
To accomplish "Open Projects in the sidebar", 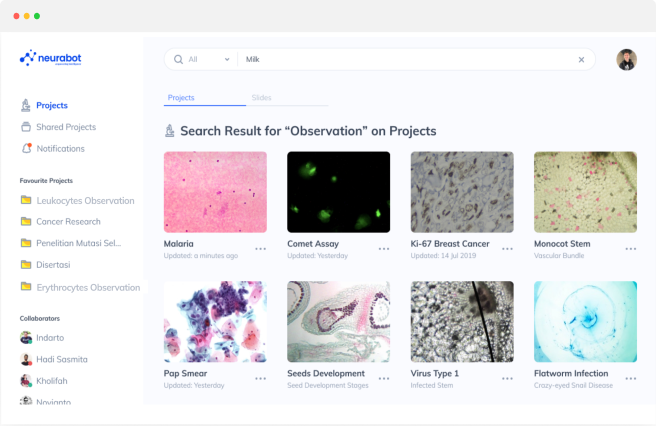I will (x=52, y=105).
